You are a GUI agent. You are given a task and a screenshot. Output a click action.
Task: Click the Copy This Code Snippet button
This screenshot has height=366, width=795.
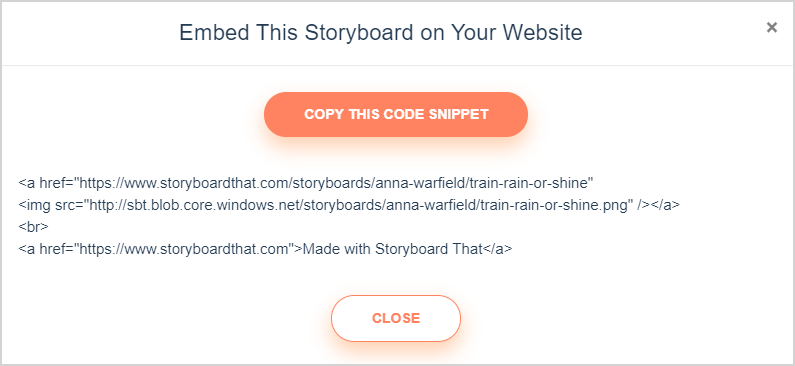(396, 114)
